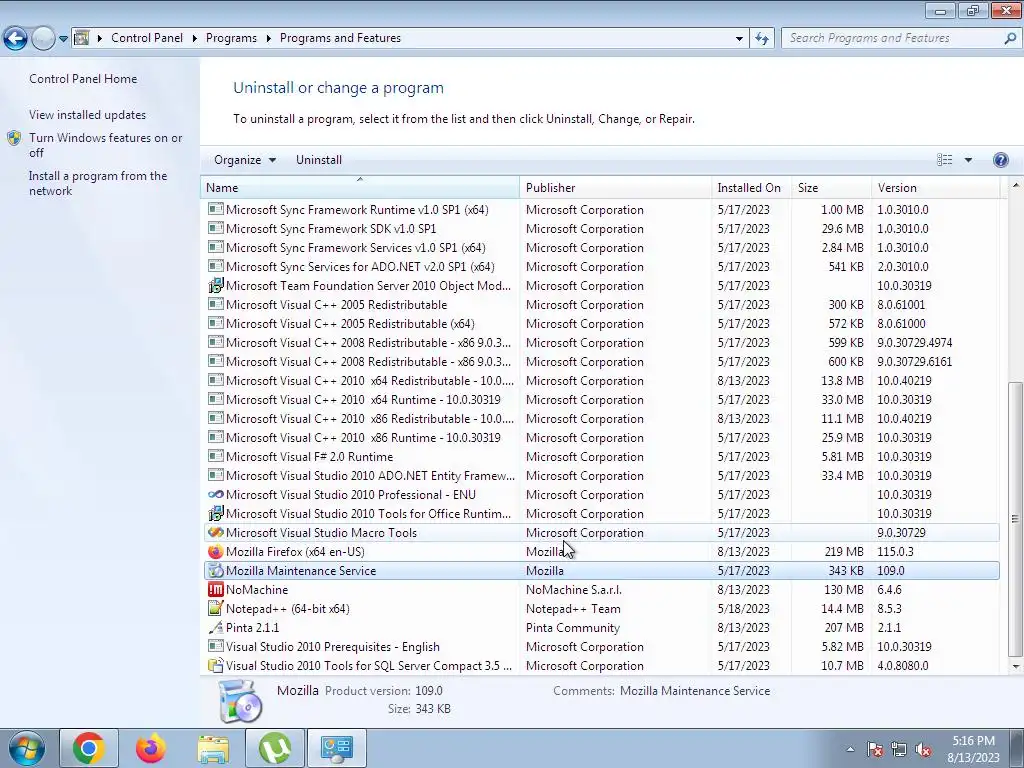Open Windows Explorer from taskbar
Screen dimensions: 1024x768
(213, 748)
